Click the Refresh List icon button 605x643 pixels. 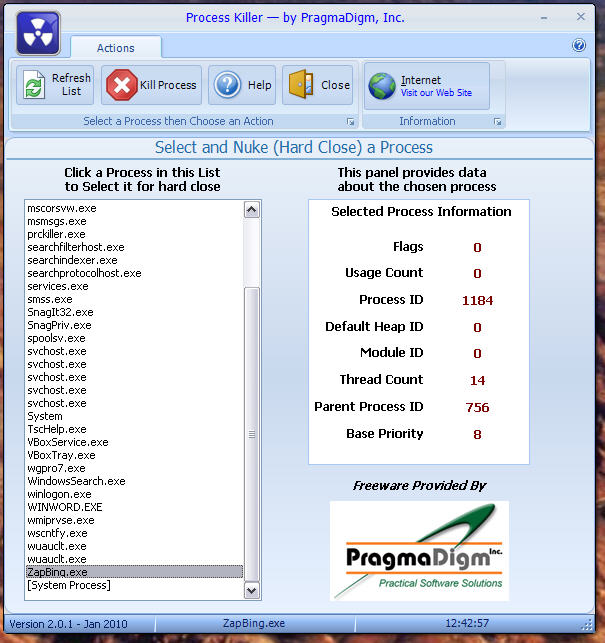point(55,85)
